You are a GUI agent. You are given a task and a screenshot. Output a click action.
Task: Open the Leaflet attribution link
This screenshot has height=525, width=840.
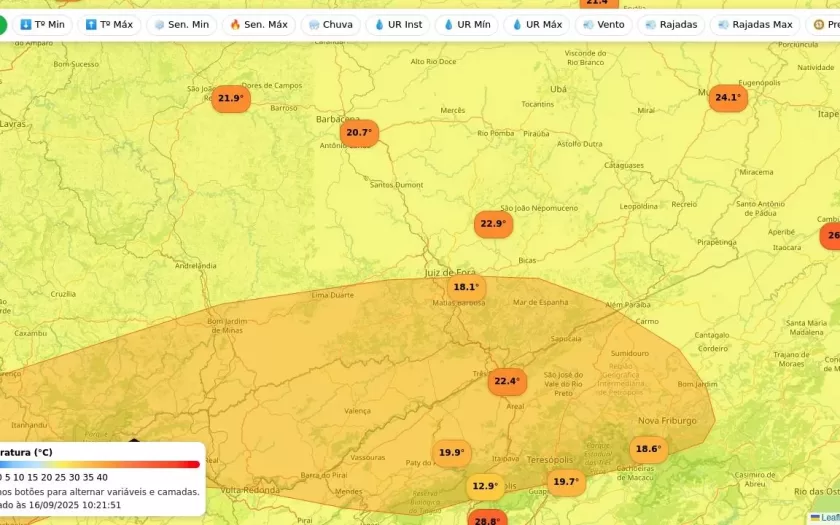(x=828, y=517)
